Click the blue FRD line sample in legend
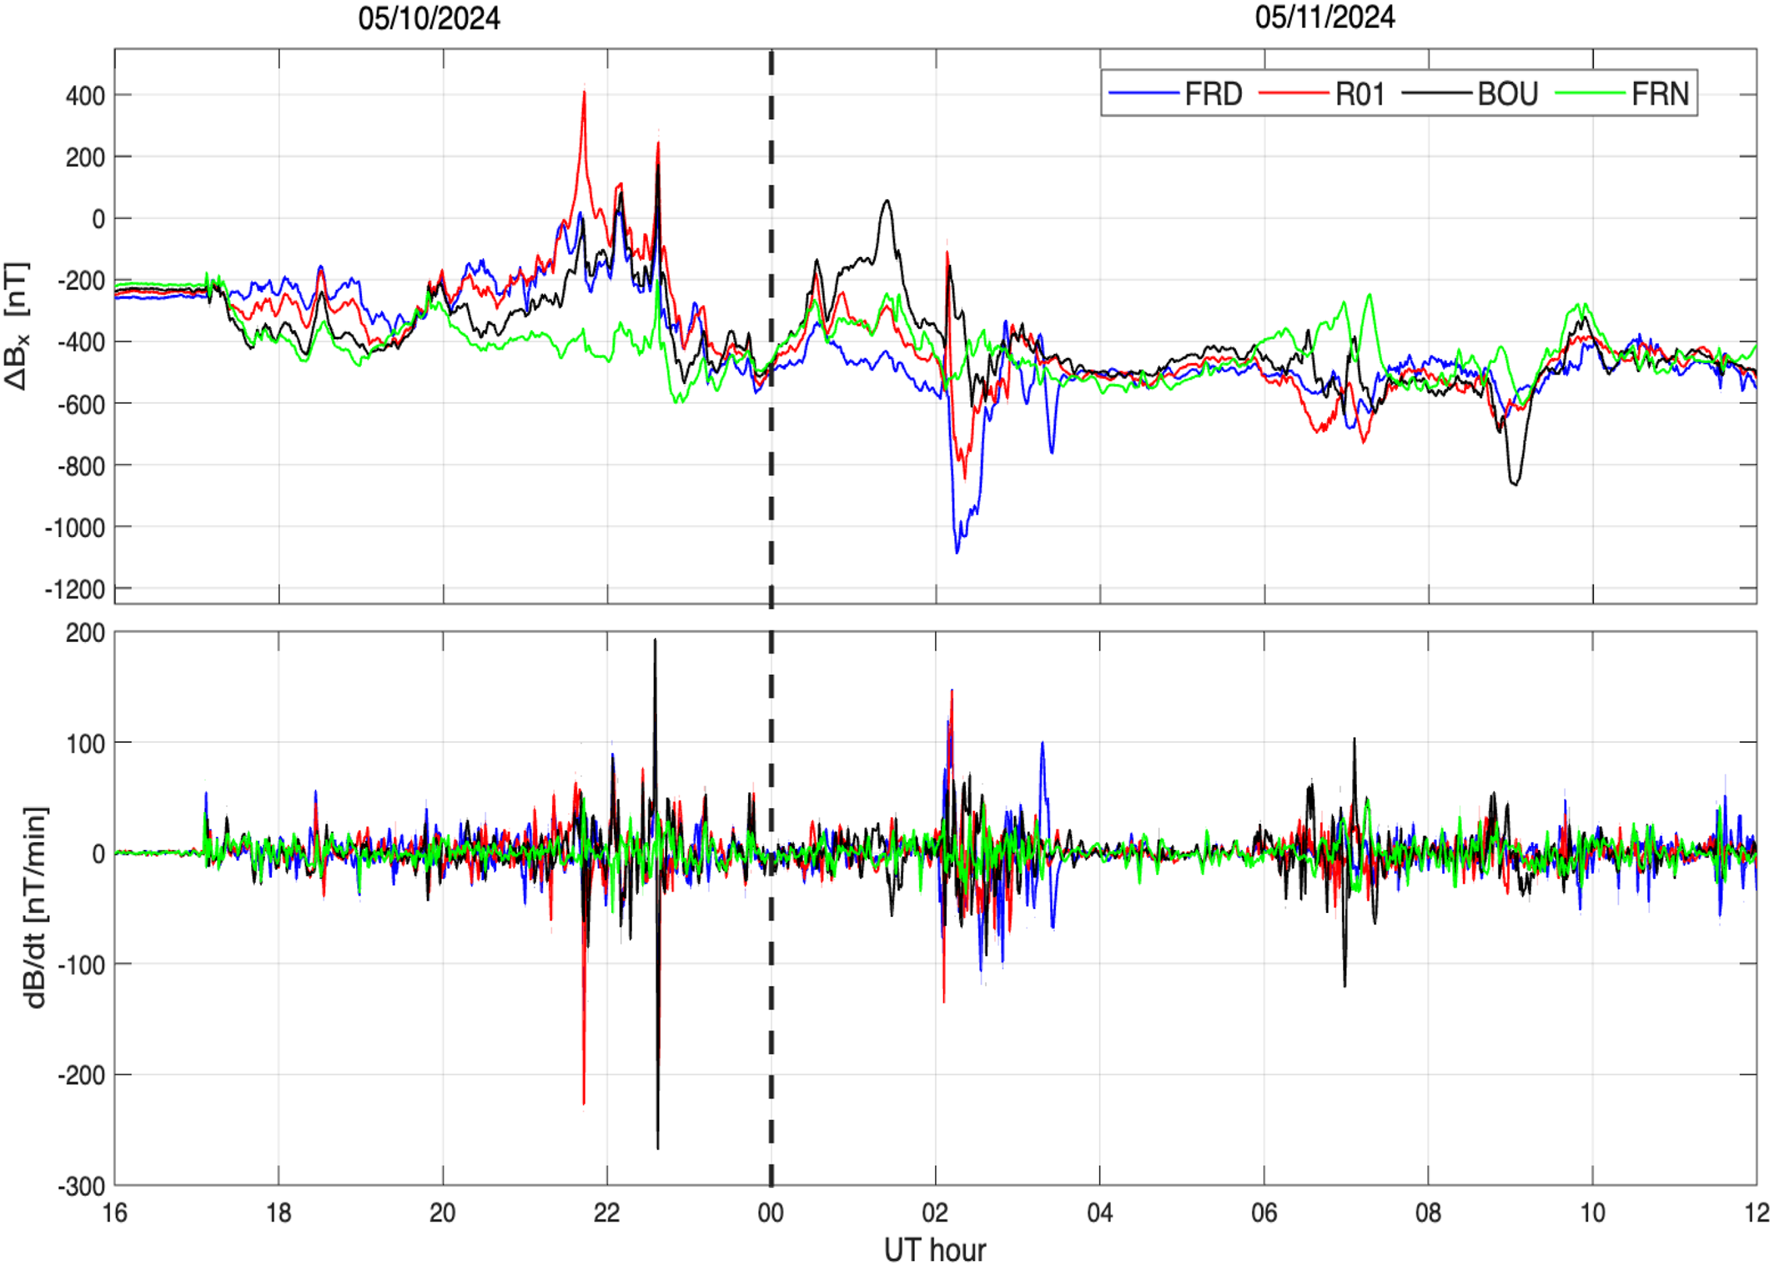 [1145, 90]
